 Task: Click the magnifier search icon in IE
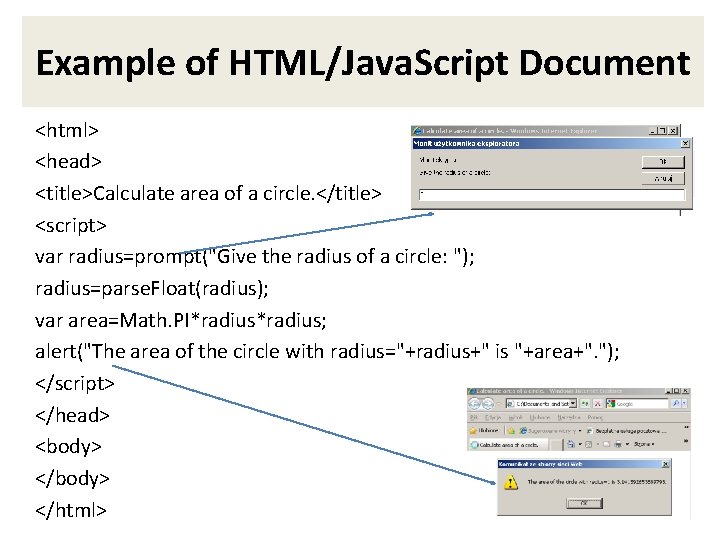coord(676,404)
